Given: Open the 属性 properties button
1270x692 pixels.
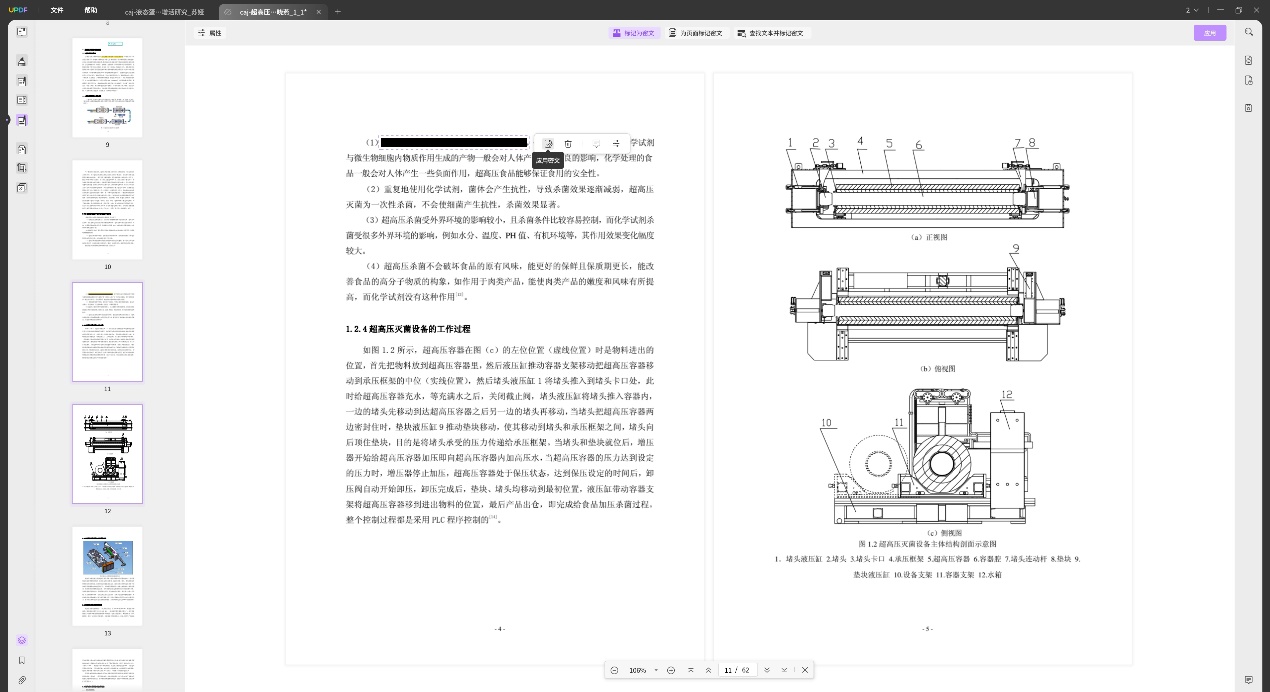Looking at the screenshot, I should tap(210, 33).
